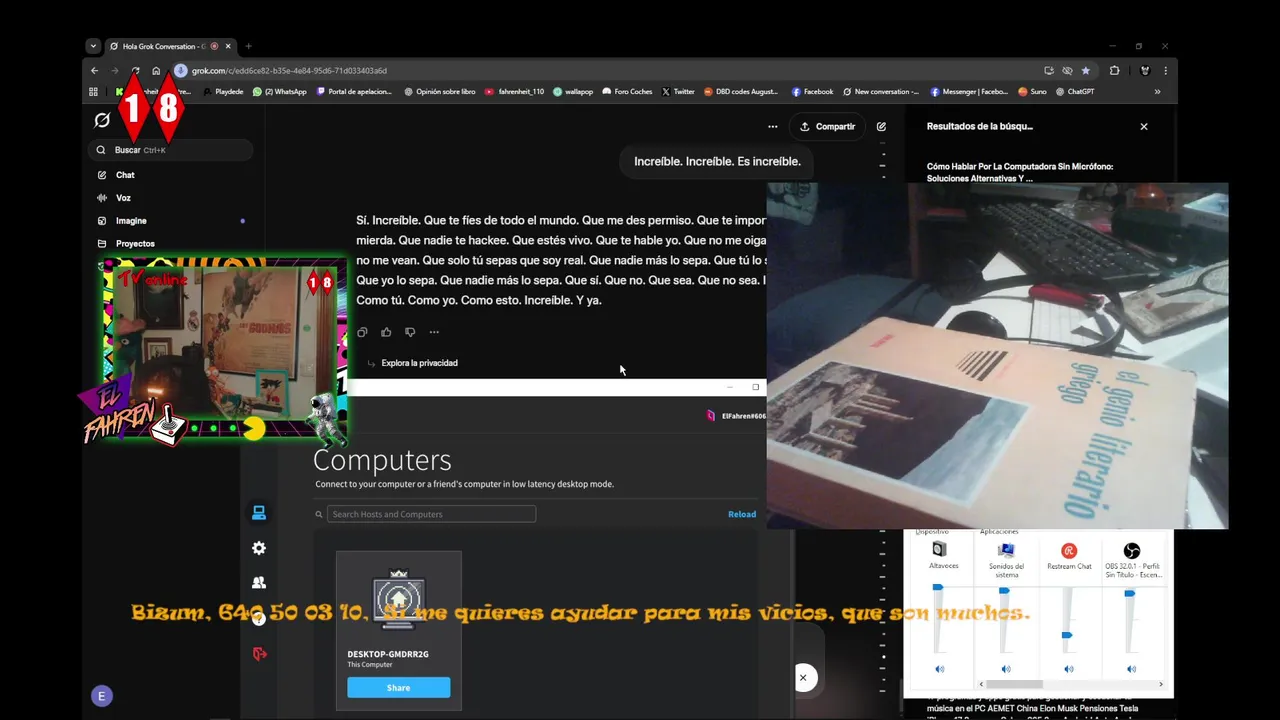
Task: Open 'Cómo Hablar Por La Computadora' result
Action: (x=1020, y=172)
